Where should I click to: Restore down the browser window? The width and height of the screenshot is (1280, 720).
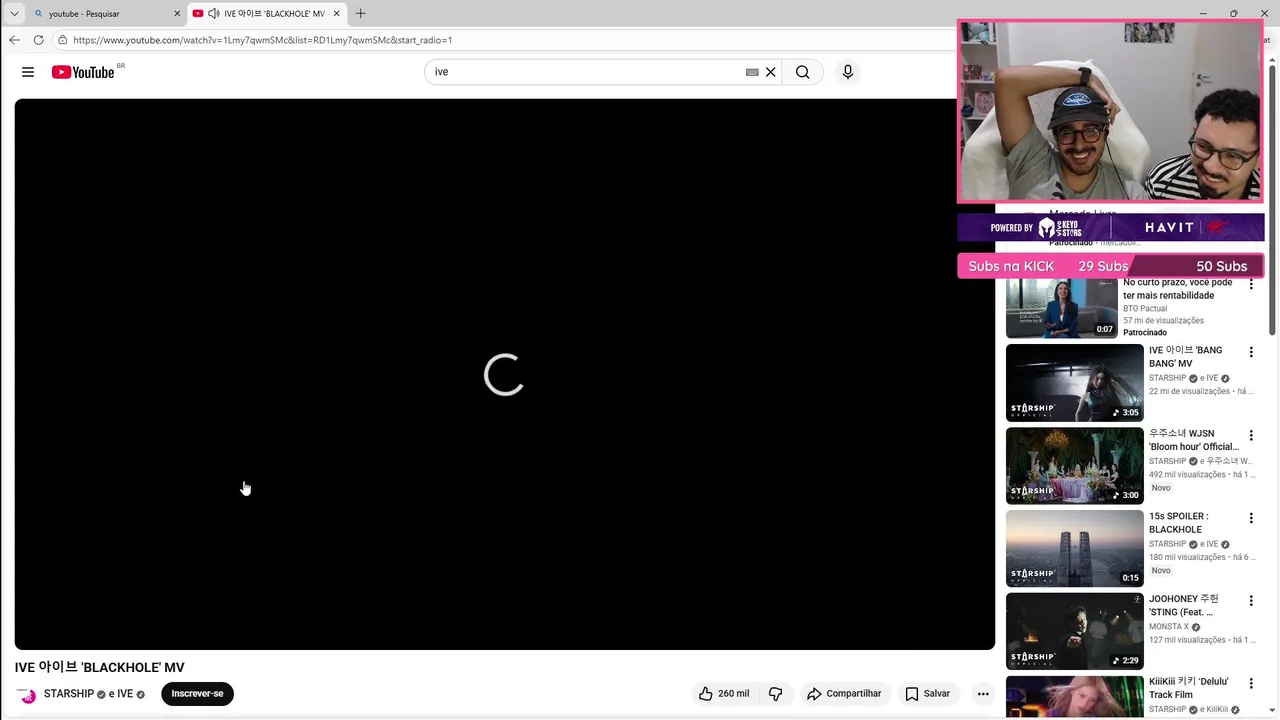[x=1234, y=13]
